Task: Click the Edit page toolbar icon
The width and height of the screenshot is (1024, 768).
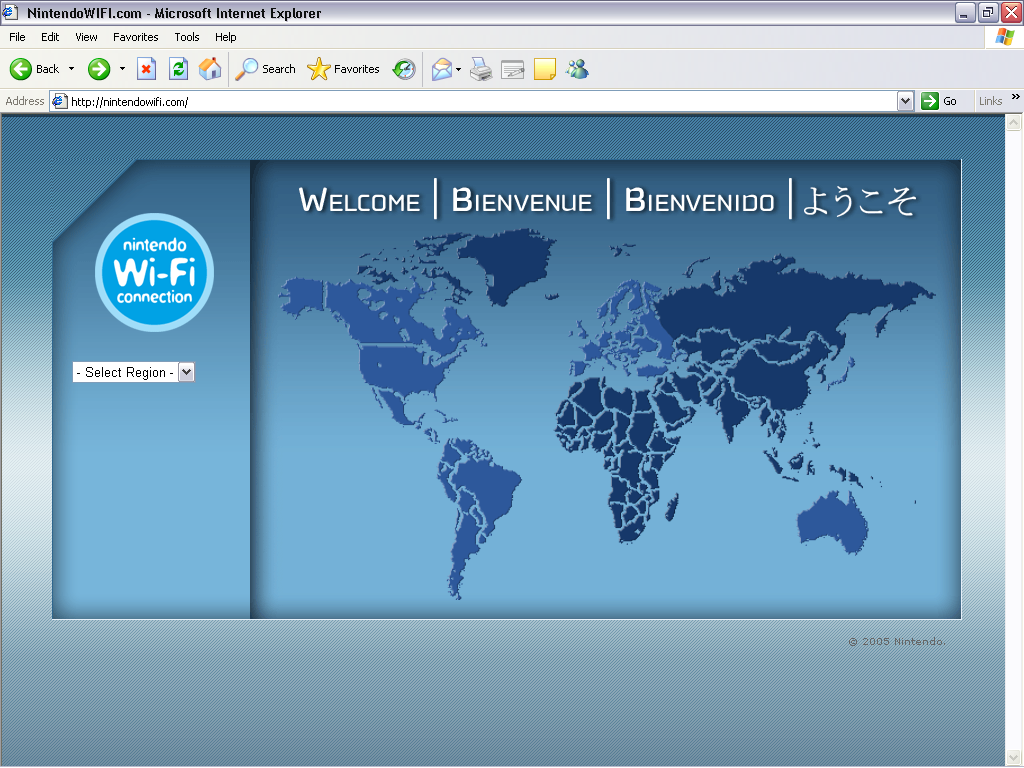Action: 513,69
